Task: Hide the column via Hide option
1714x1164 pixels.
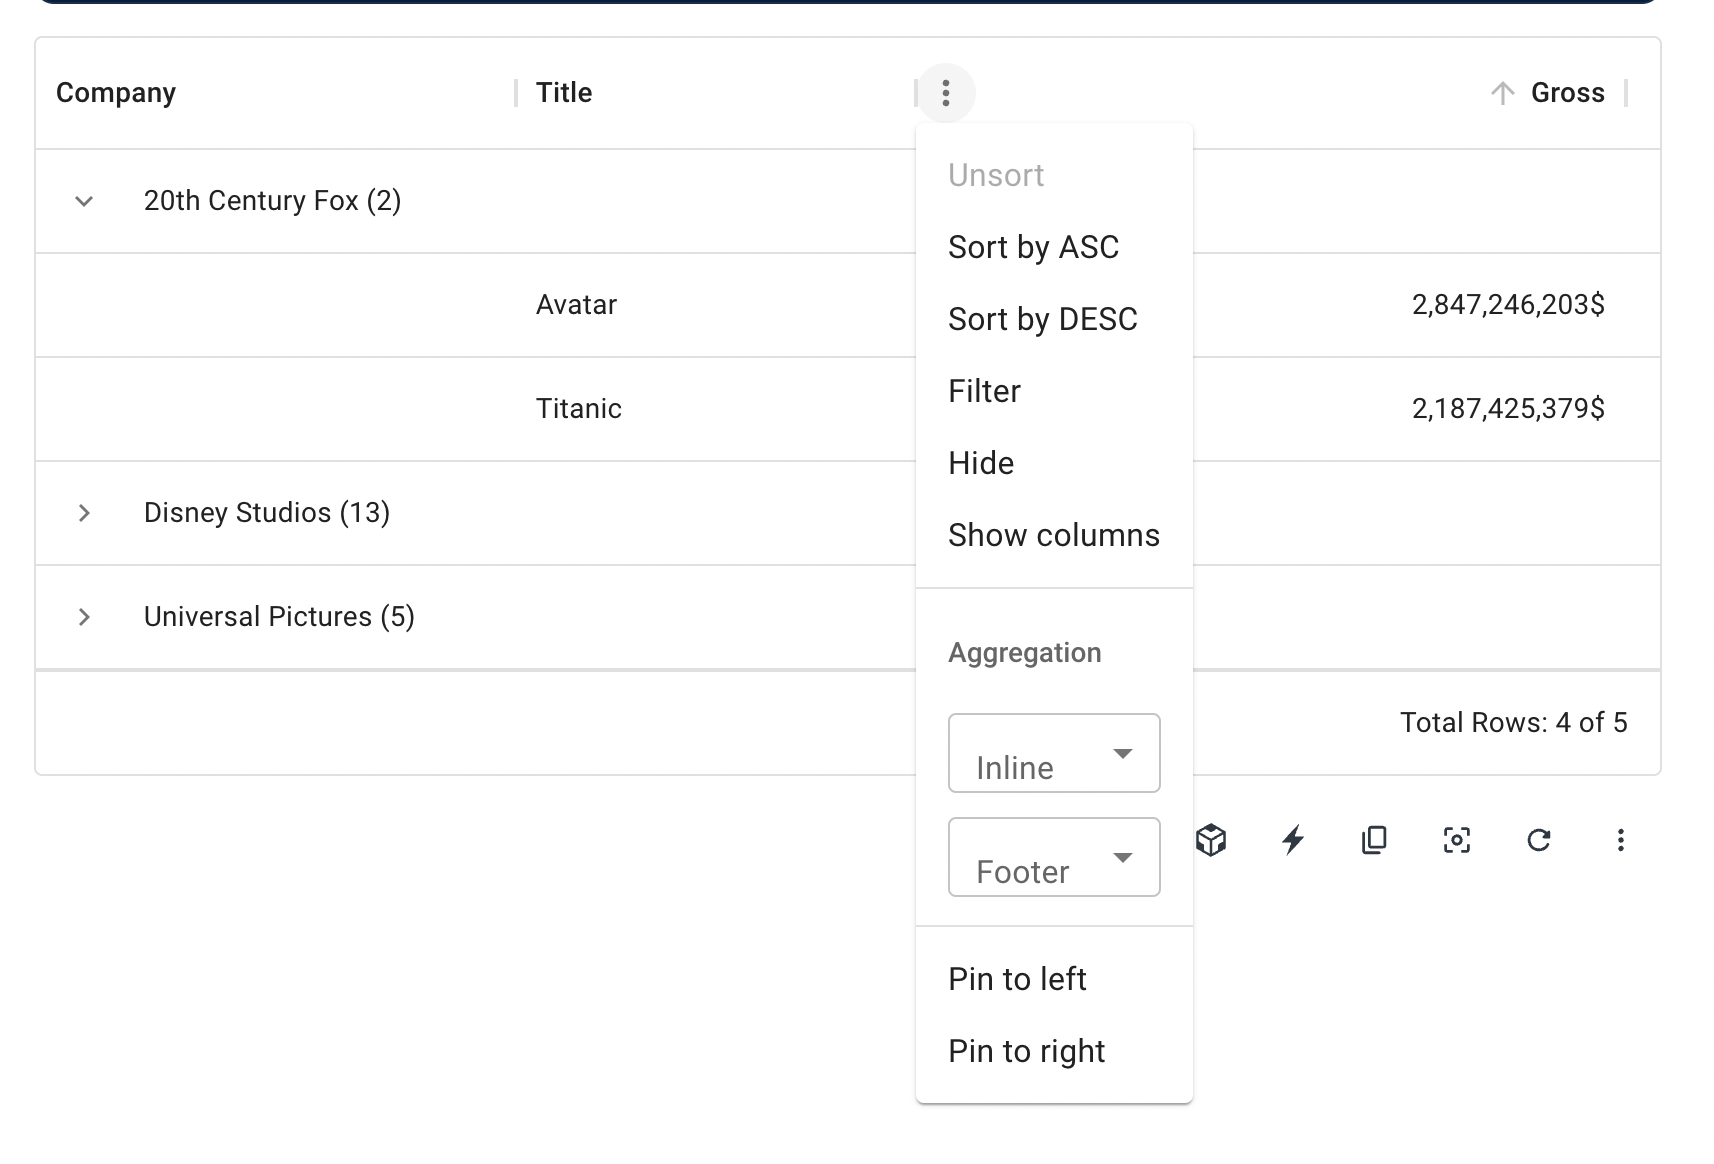Action: tap(981, 463)
